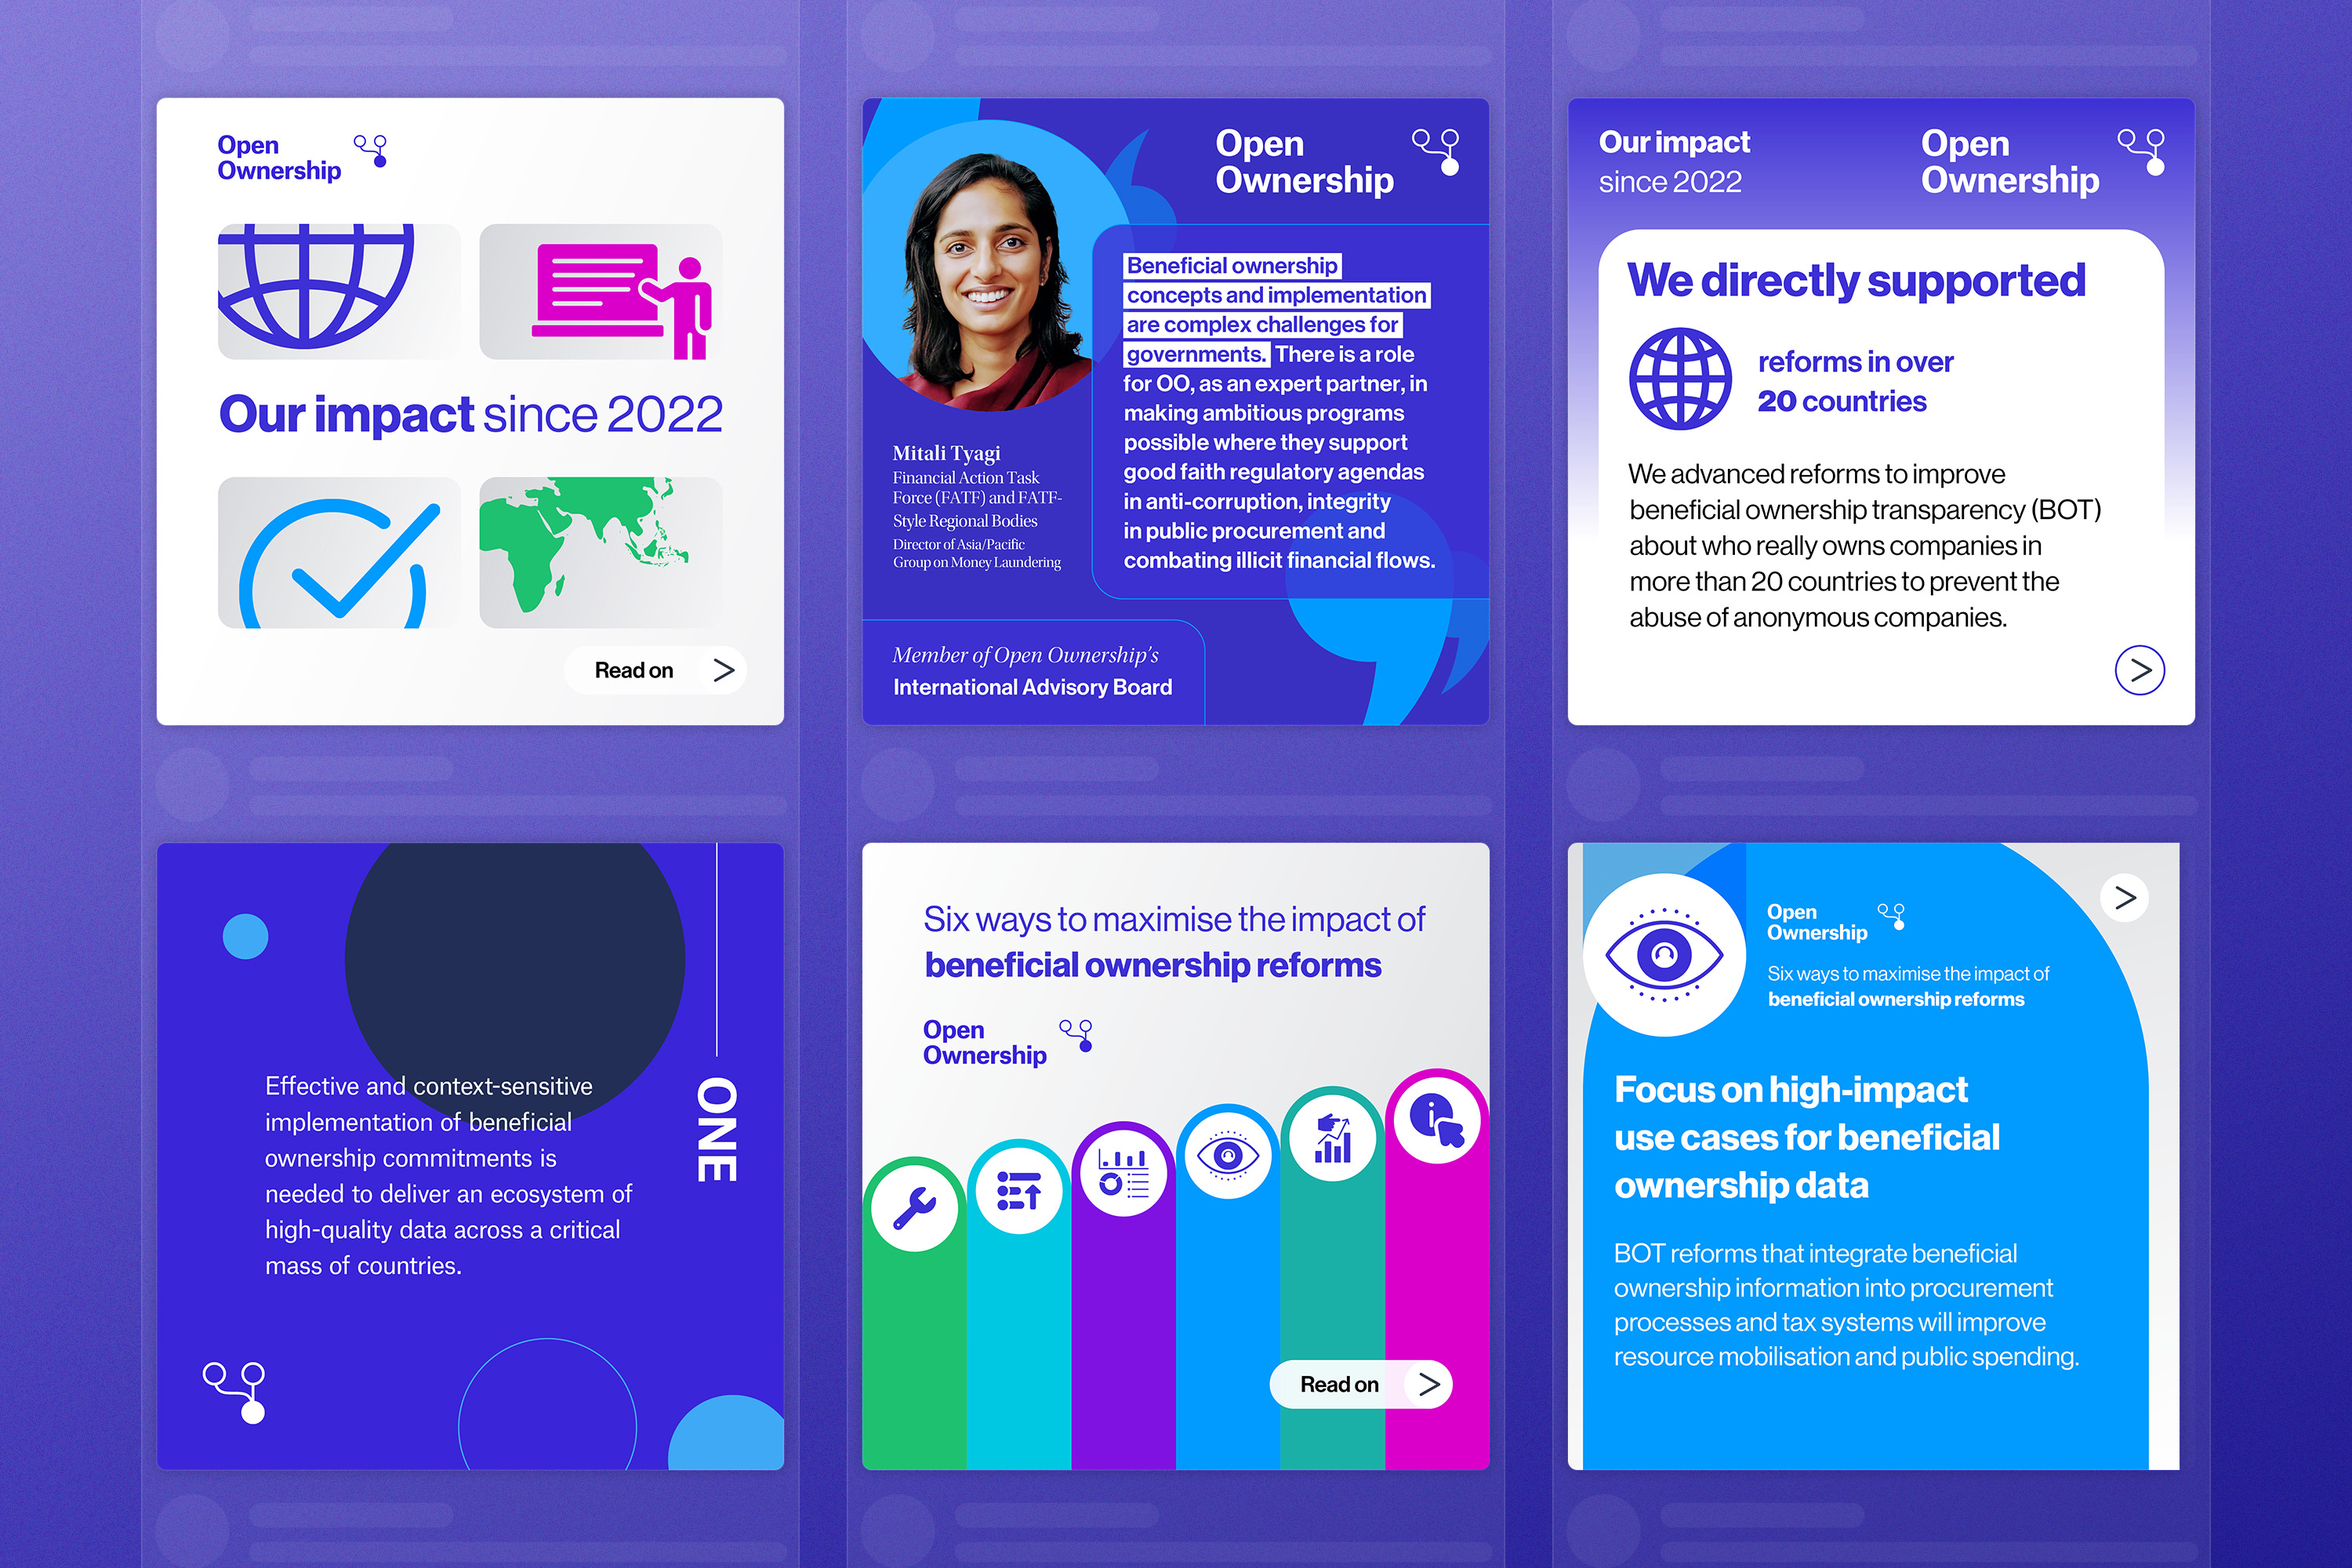Click the growth bar chart icon on teal column
This screenshot has width=2352, height=1568.
pos(1332,1138)
